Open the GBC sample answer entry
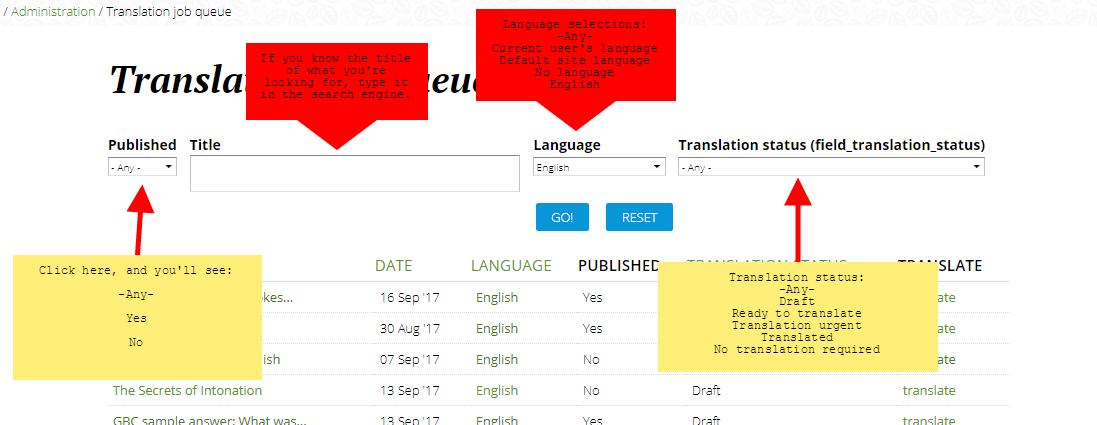The width and height of the screenshot is (1097, 425). point(209,421)
